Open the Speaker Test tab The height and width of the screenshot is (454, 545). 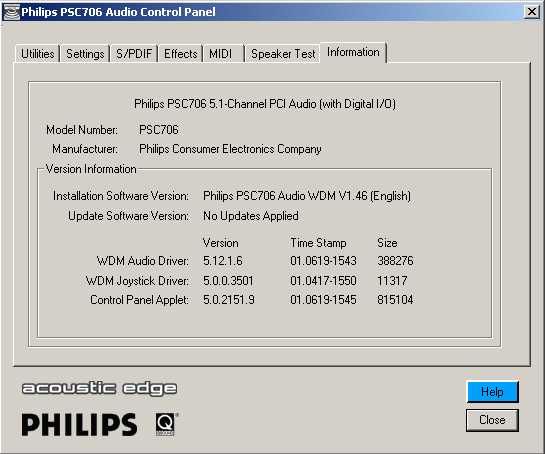point(283,54)
